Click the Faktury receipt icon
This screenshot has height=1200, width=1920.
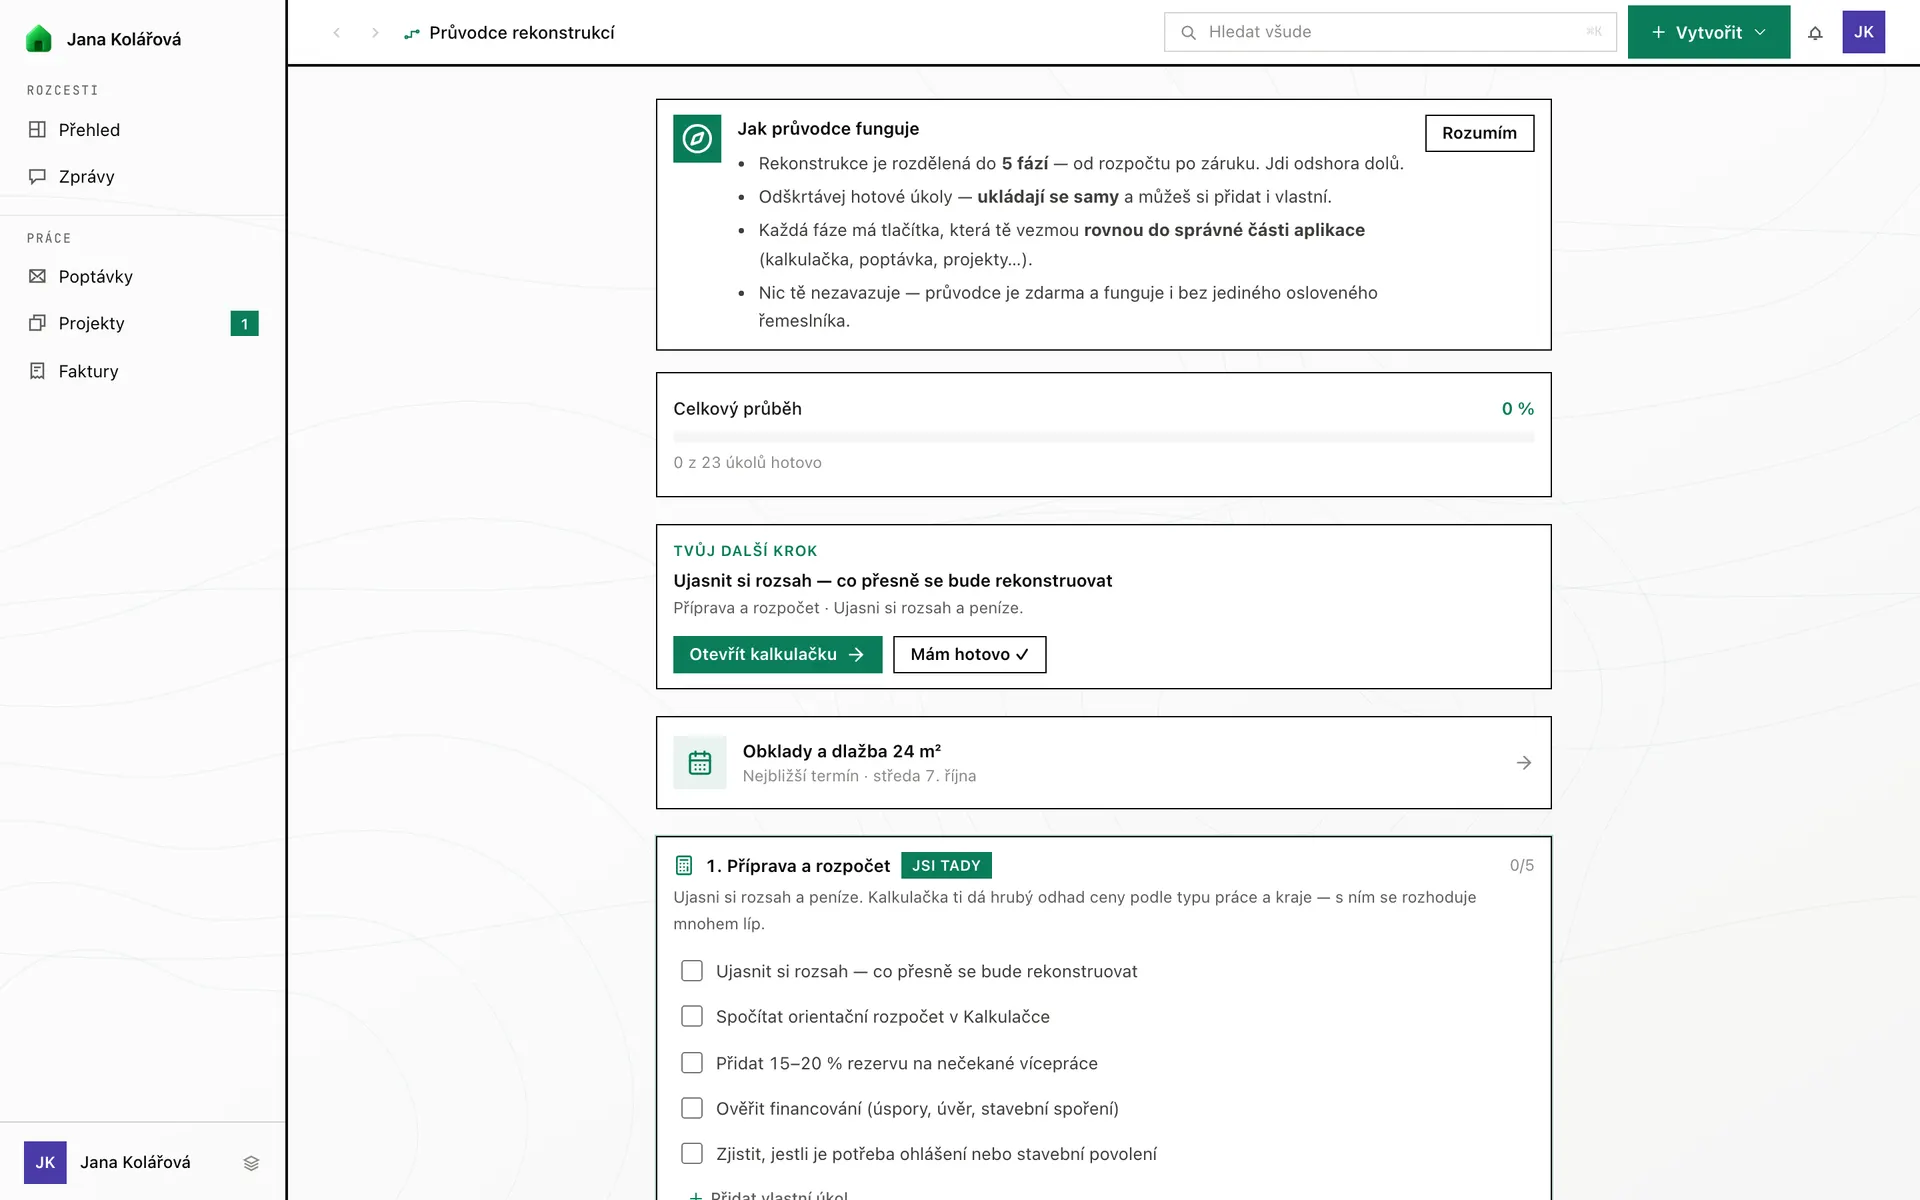pos(37,371)
